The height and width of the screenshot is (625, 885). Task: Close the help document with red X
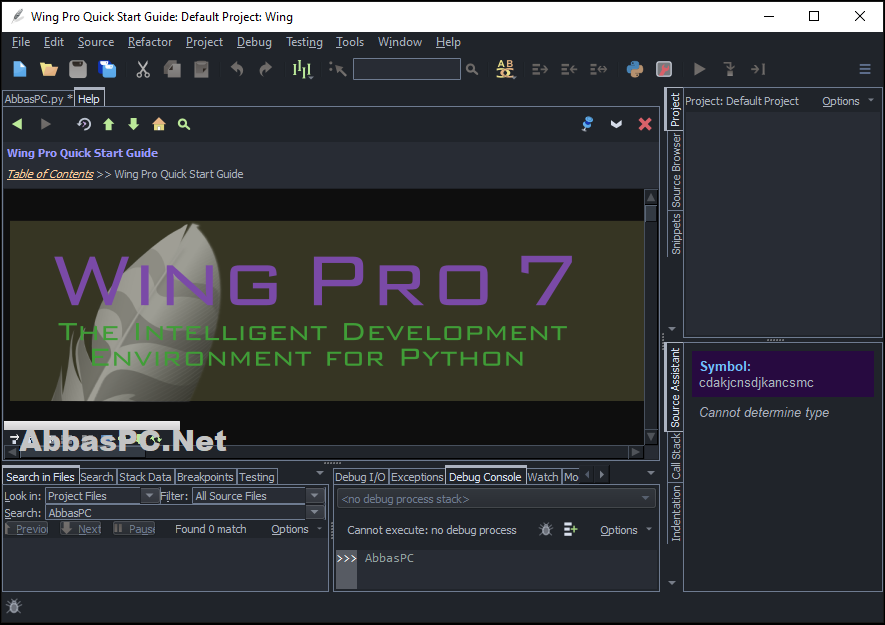coord(645,124)
